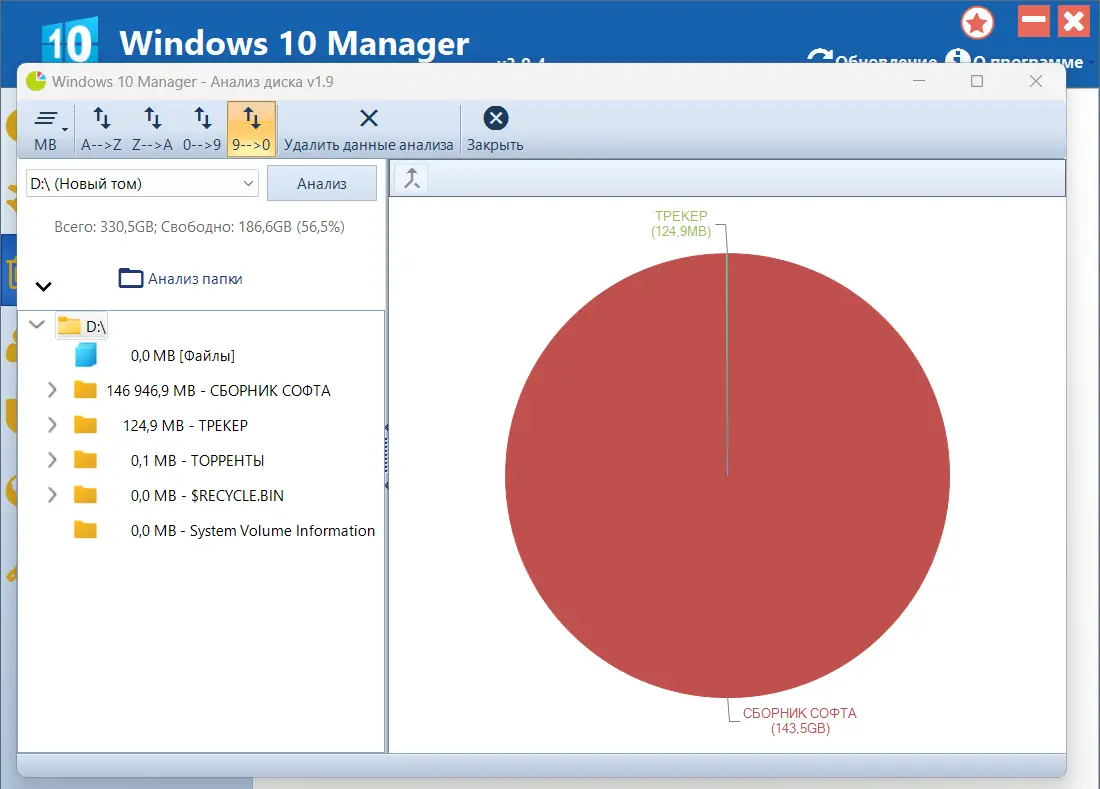Click the ТРЕКЕР (124,9MB) chart label
This screenshot has height=789, width=1100.
pyautogui.click(x=680, y=224)
